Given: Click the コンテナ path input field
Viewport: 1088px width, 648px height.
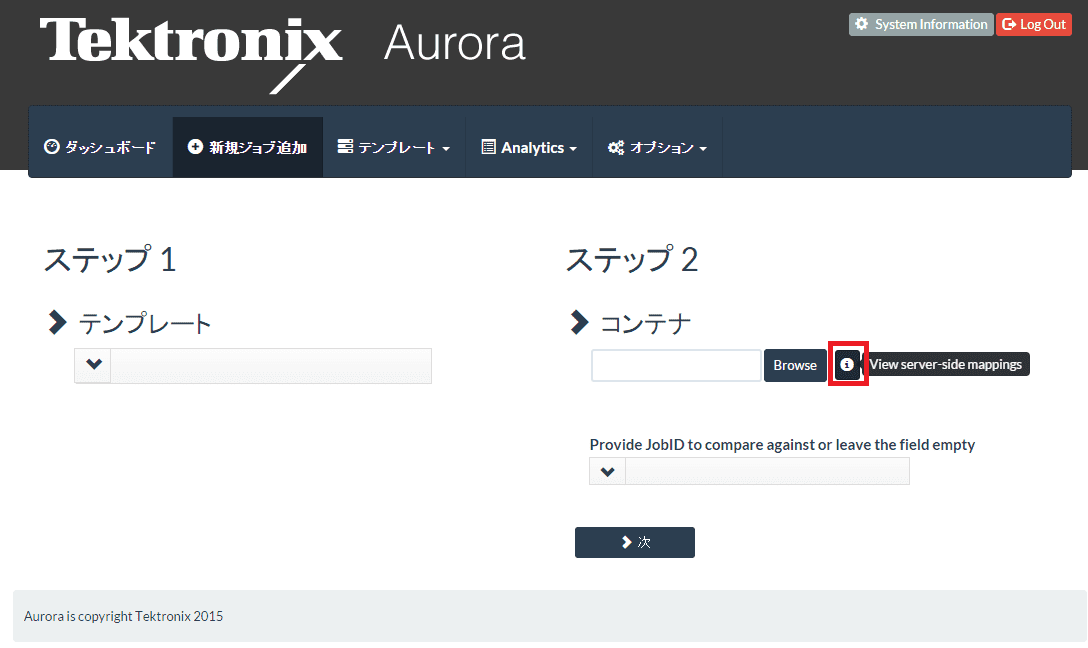Looking at the screenshot, I should [x=676, y=366].
